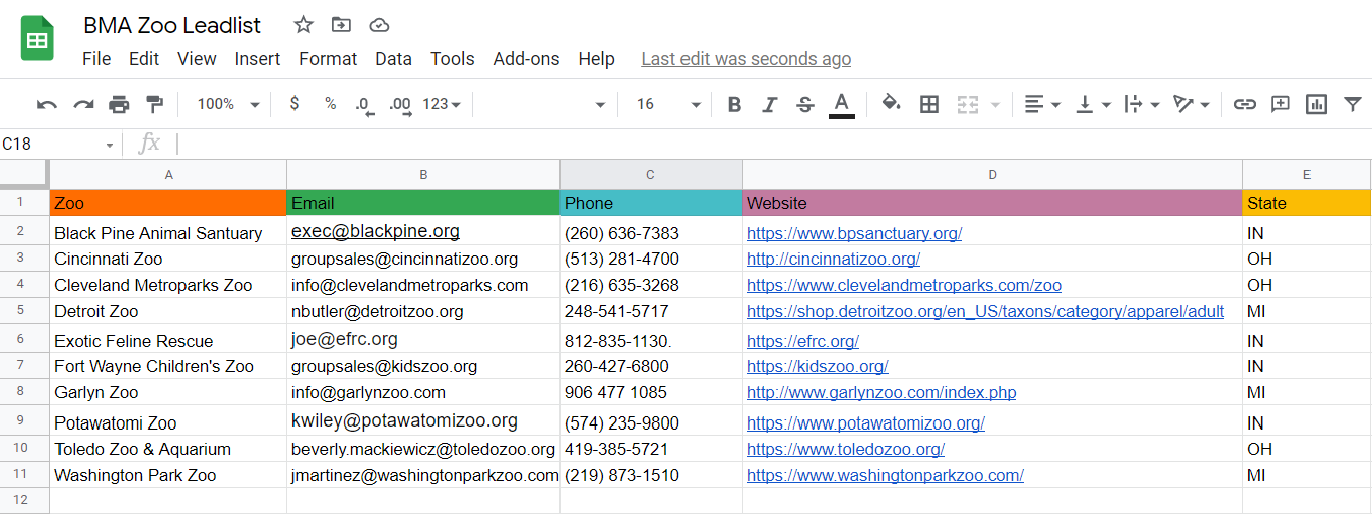The image size is (1372, 514).
Task: Toggle italic formatting
Action: click(x=769, y=104)
